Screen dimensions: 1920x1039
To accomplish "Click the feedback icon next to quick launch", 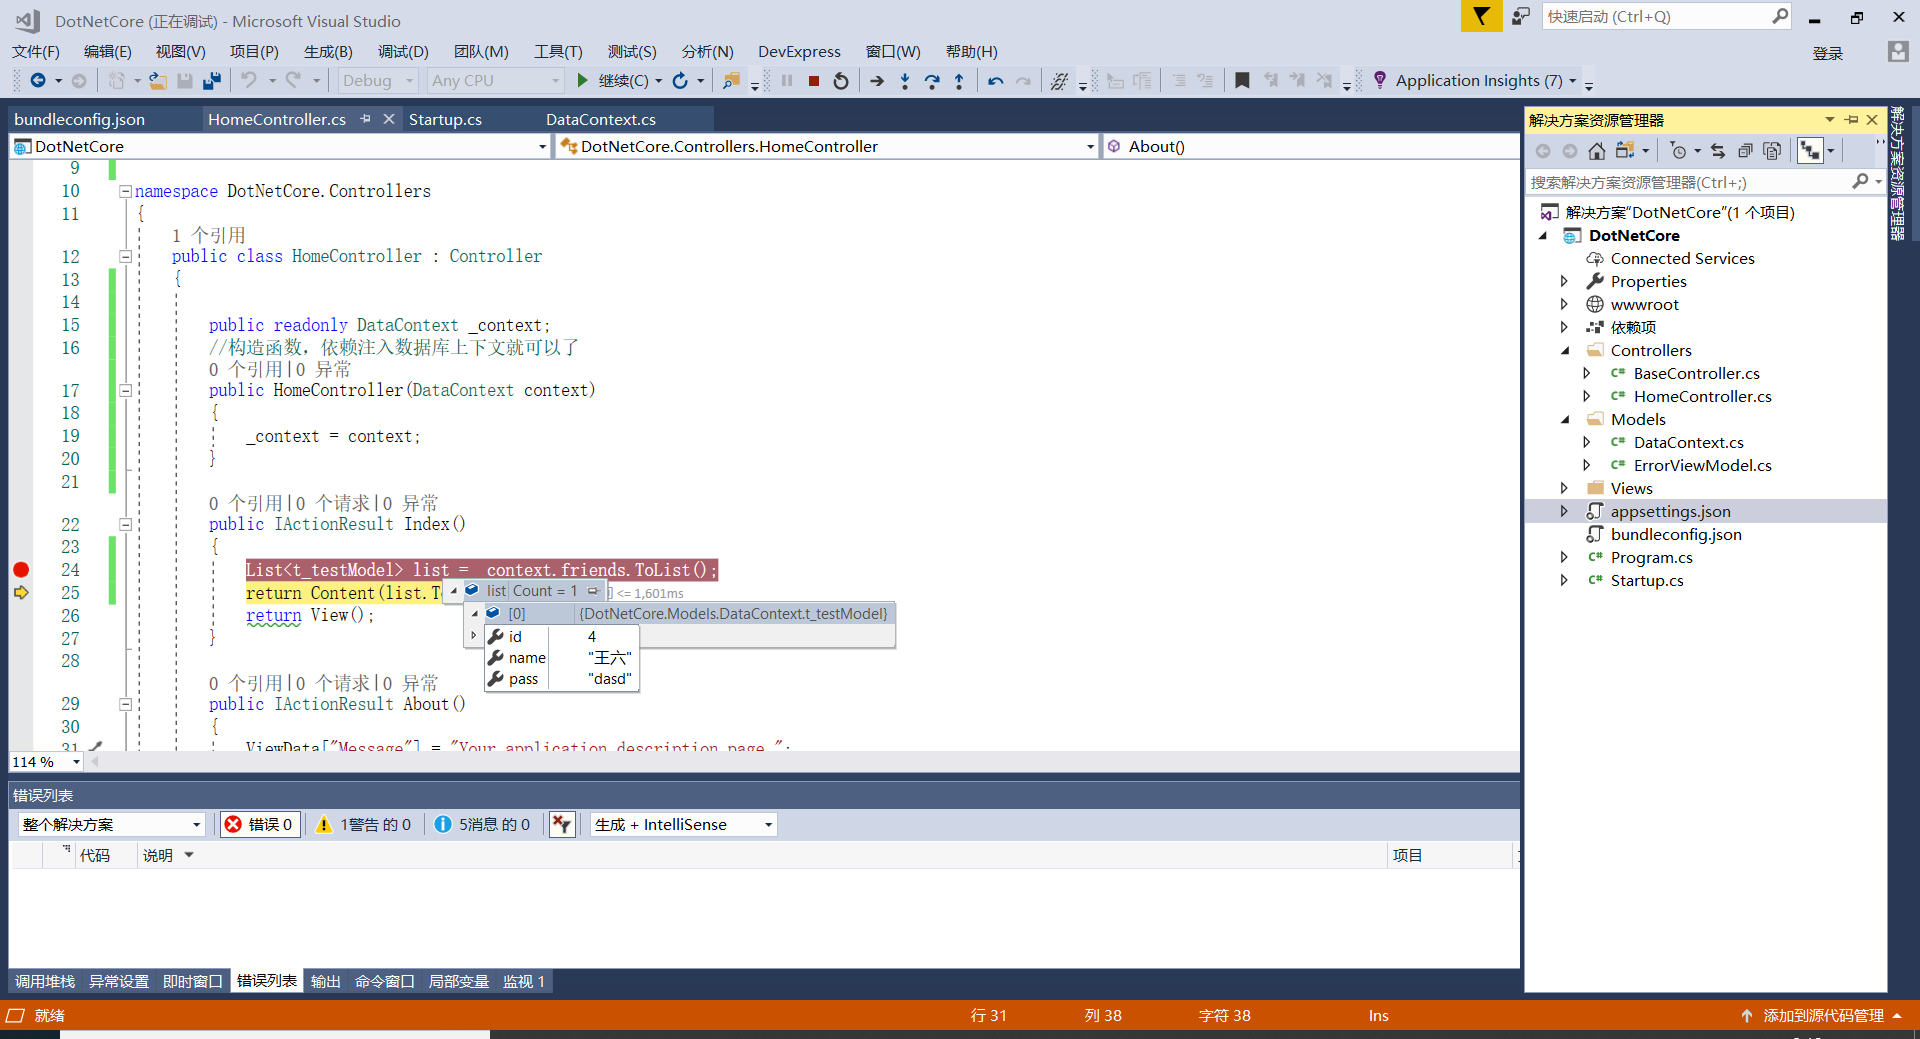I will pos(1521,16).
